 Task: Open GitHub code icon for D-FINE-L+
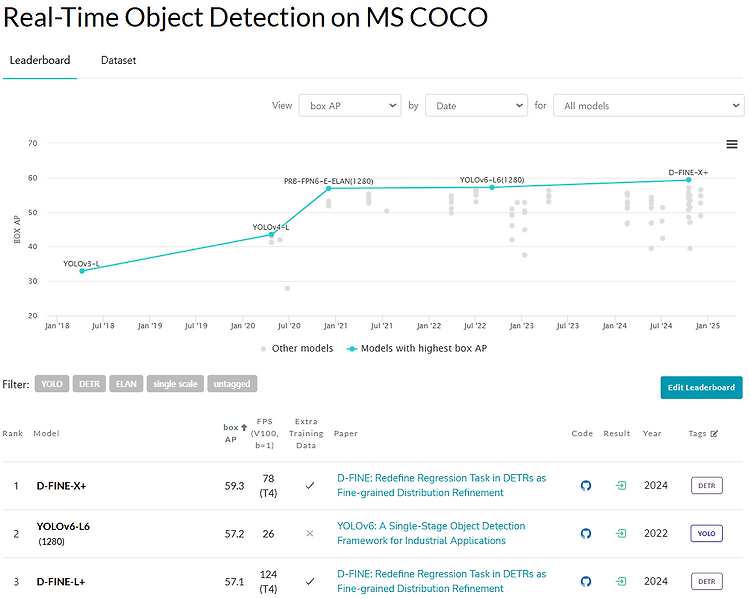pos(585,581)
